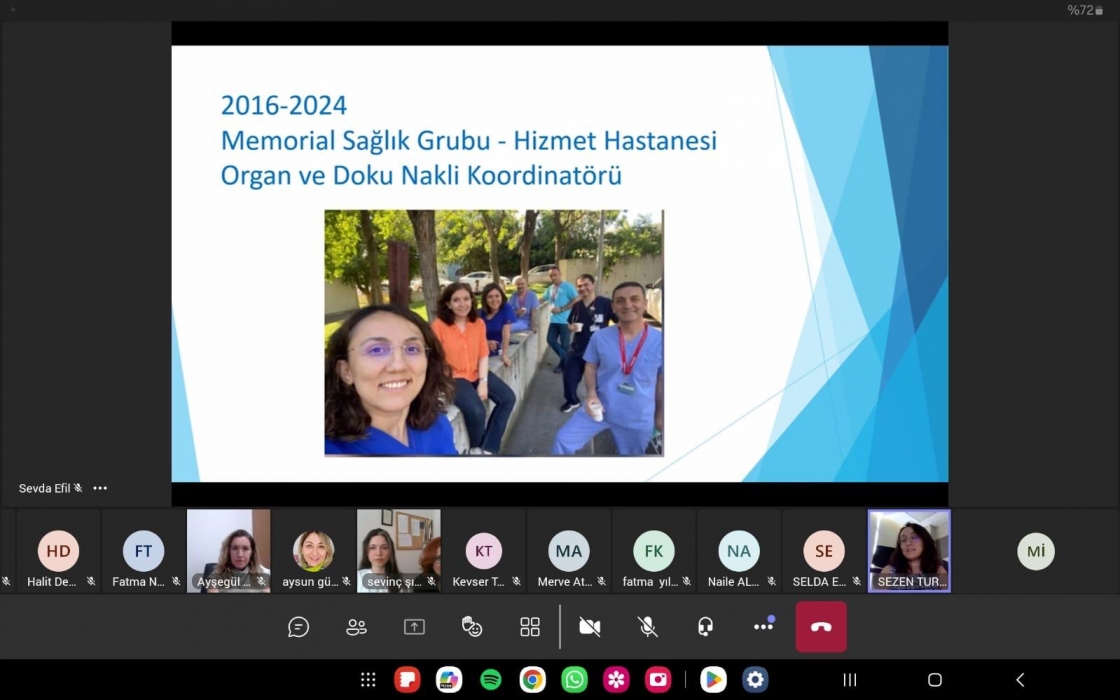Hang up and leave the call

click(821, 627)
